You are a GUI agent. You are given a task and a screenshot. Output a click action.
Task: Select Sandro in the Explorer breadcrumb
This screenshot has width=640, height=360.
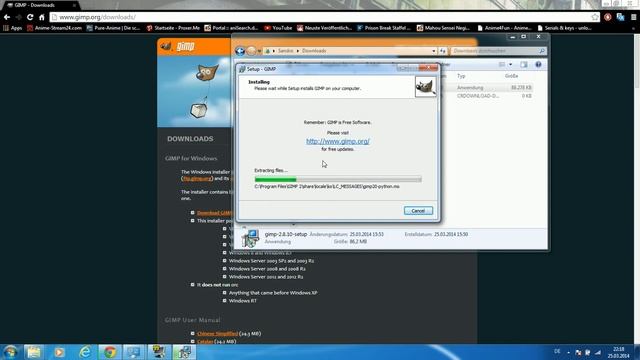tap(286, 51)
